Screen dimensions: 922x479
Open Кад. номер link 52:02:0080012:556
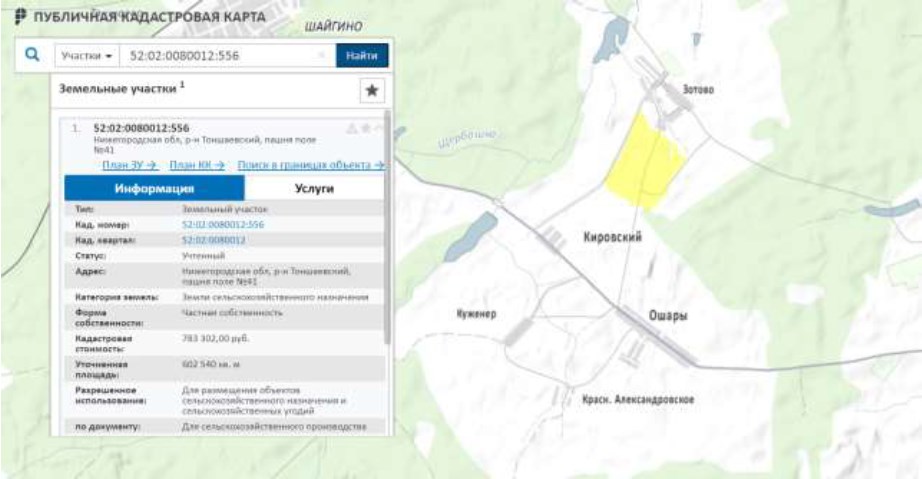(x=223, y=225)
